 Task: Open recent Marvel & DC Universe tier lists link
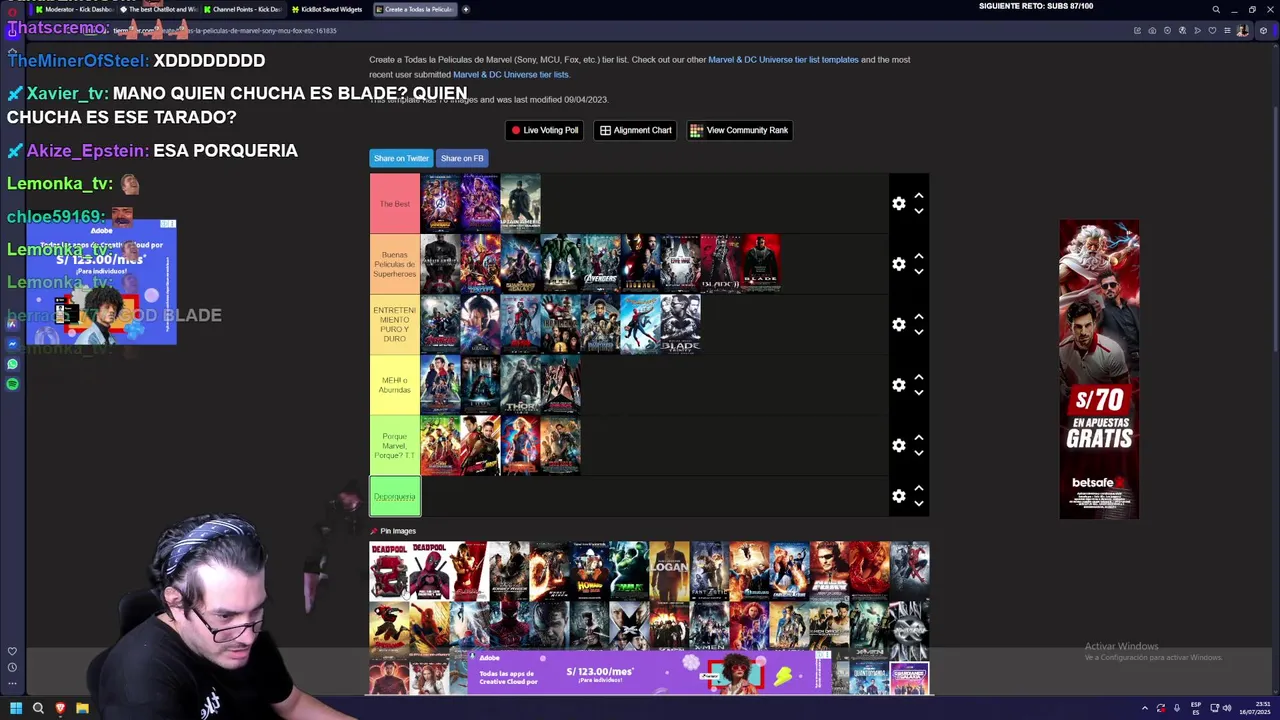(511, 75)
